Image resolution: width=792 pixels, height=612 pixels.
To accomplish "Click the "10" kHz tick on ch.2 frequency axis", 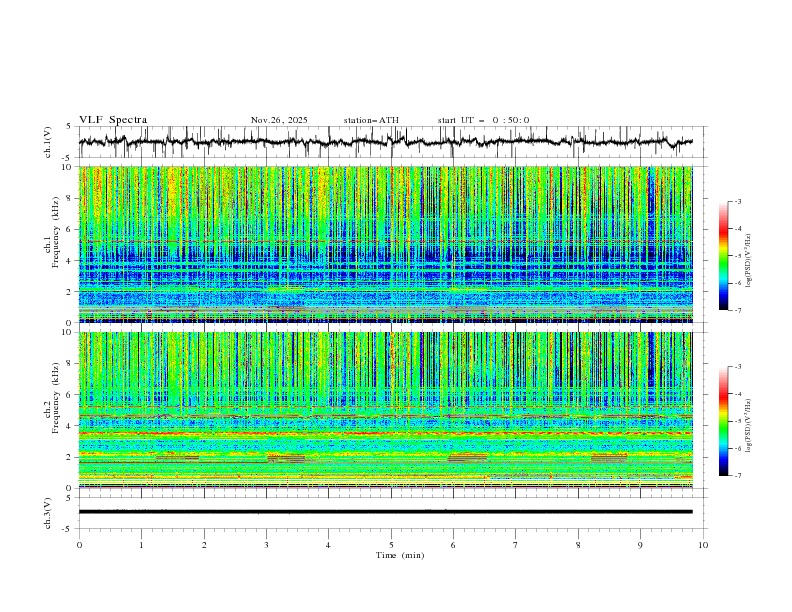I will [69, 332].
